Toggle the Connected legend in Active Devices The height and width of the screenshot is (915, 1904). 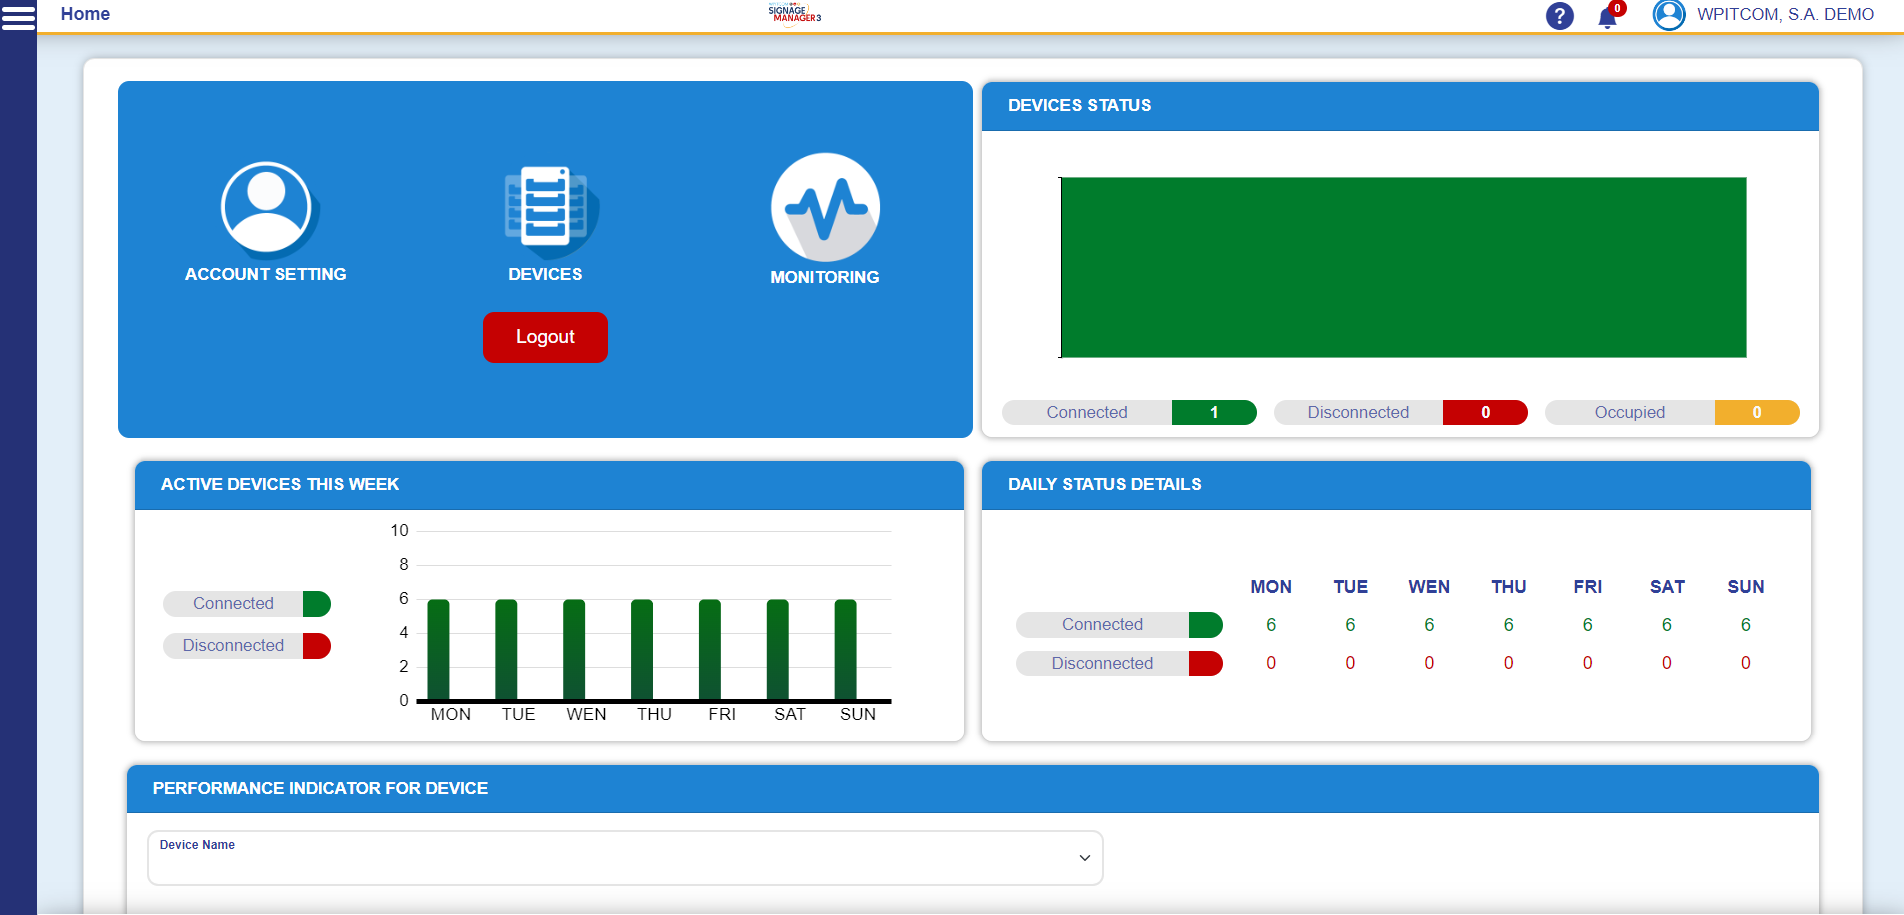[246, 603]
